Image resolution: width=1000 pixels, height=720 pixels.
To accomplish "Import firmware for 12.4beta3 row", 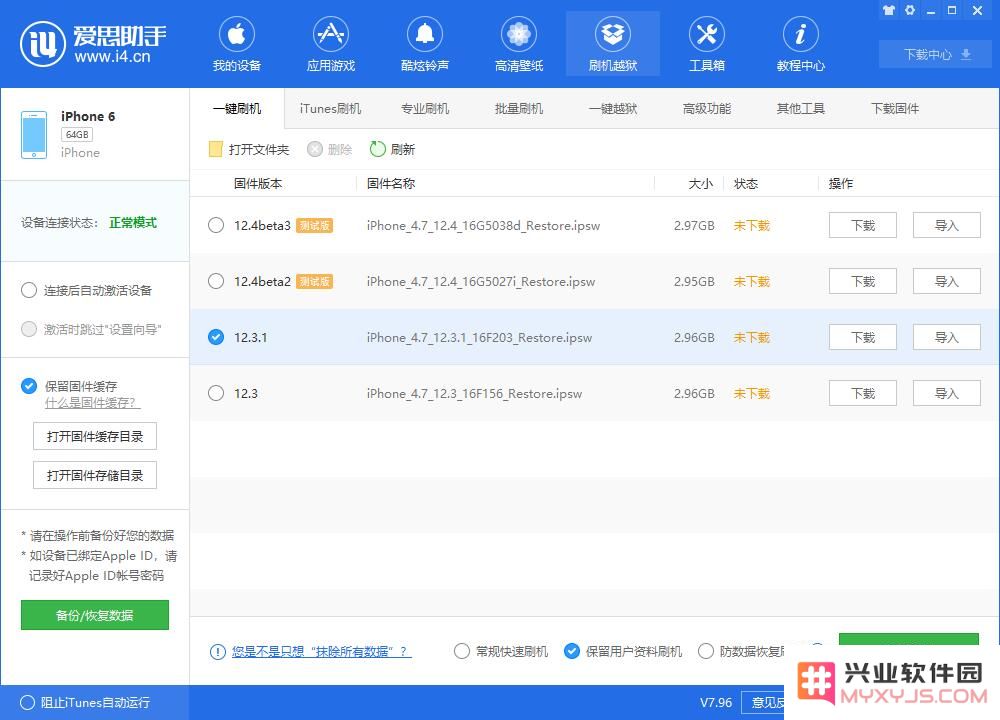I will (x=946, y=225).
